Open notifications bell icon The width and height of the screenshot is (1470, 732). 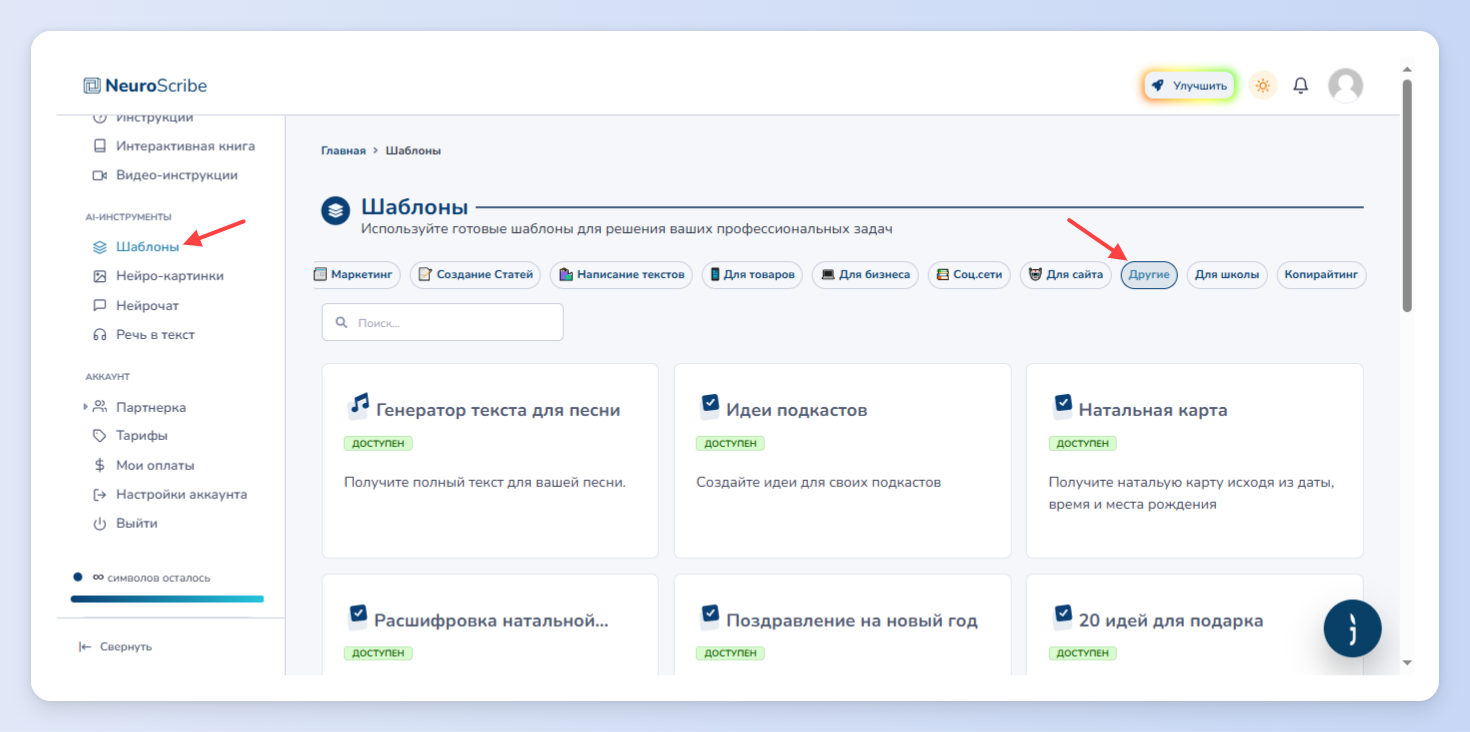point(1300,86)
